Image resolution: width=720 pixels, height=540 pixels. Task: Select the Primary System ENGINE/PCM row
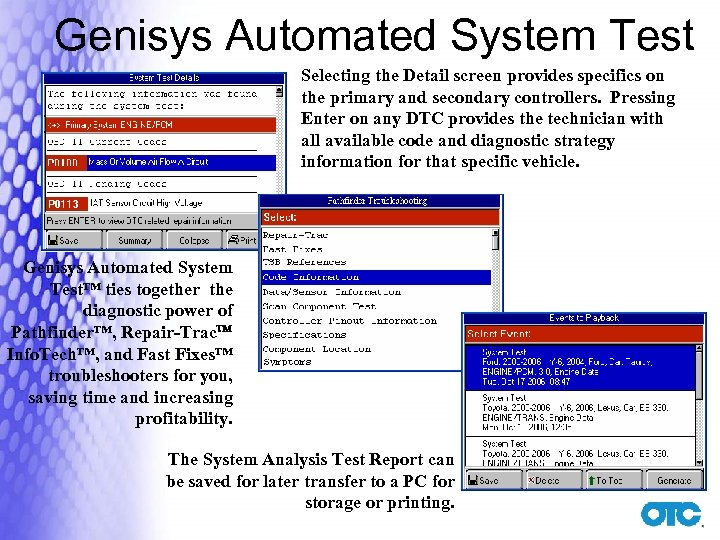[x=161, y=124]
